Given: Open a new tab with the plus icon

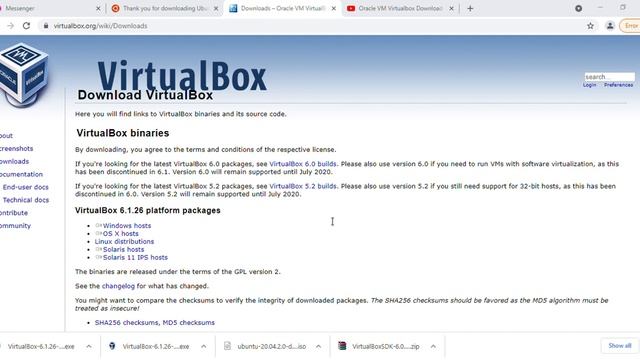Looking at the screenshot, I should 470,8.
